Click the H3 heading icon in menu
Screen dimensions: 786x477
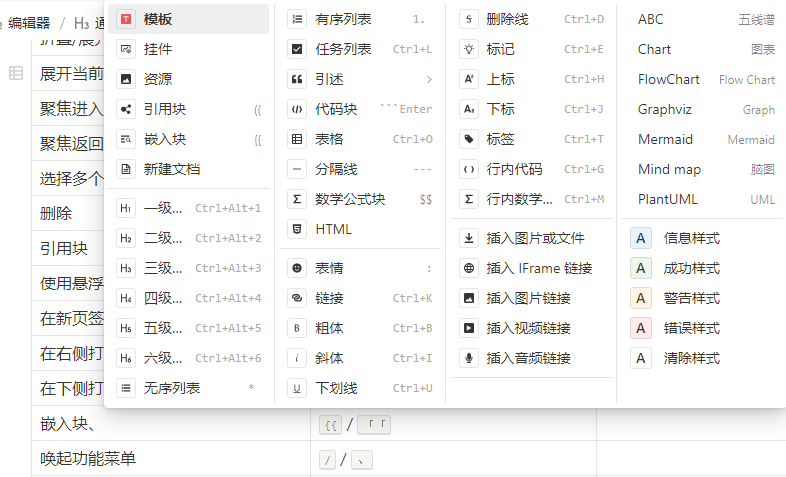(x=126, y=268)
